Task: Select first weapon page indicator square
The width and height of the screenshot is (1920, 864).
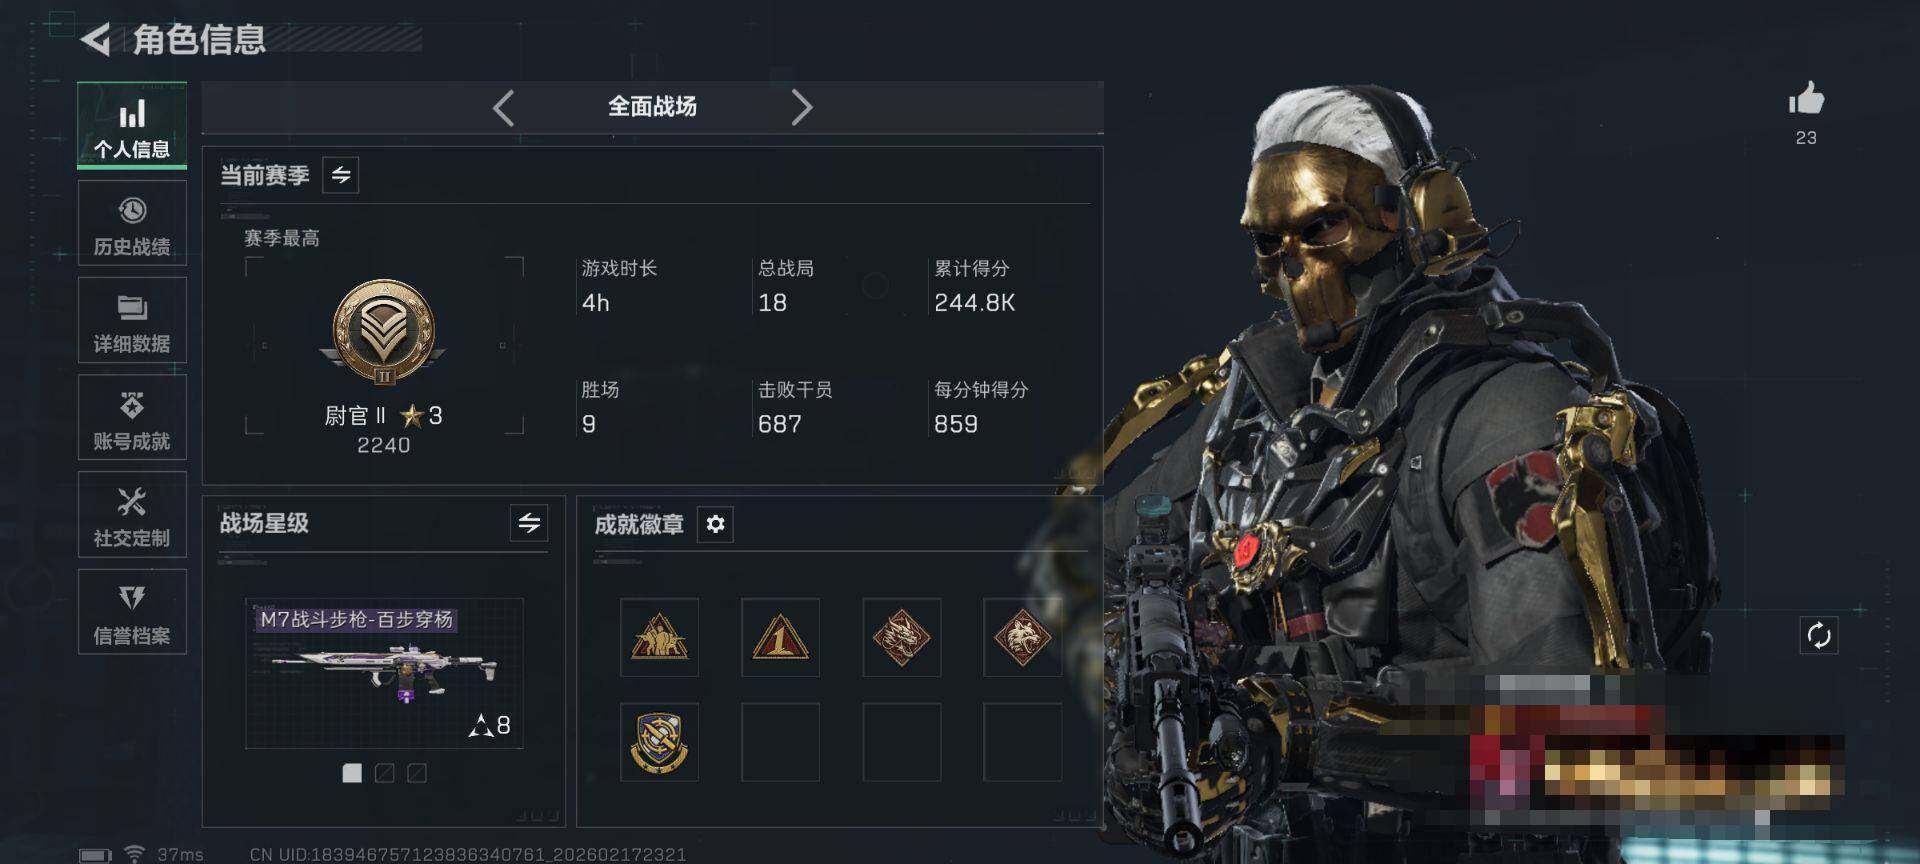Action: point(352,773)
